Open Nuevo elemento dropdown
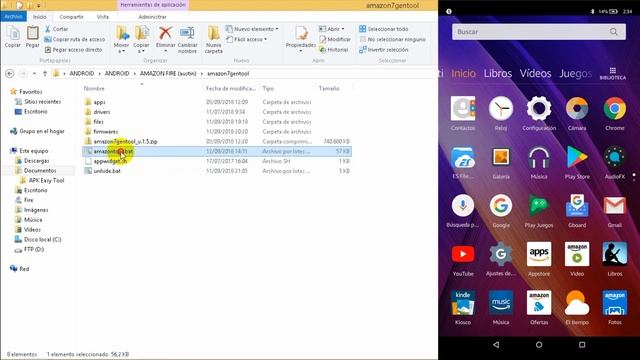 click(252, 29)
